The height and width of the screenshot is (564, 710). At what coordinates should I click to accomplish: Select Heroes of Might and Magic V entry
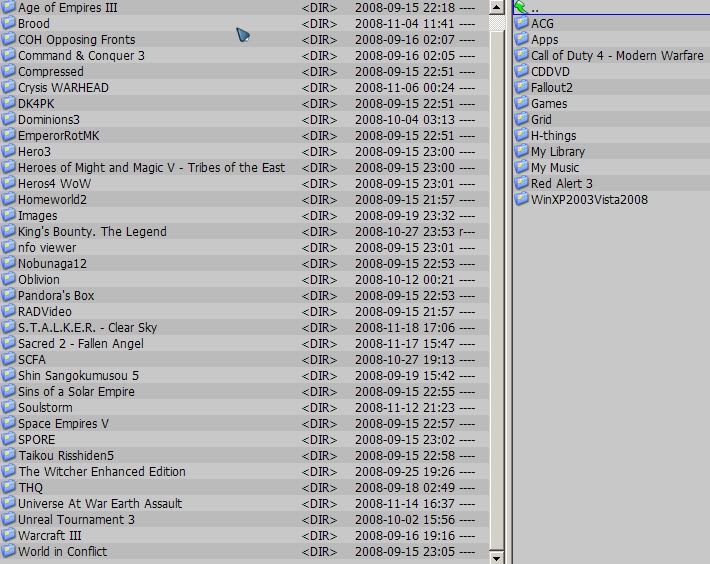pyautogui.click(x=152, y=167)
